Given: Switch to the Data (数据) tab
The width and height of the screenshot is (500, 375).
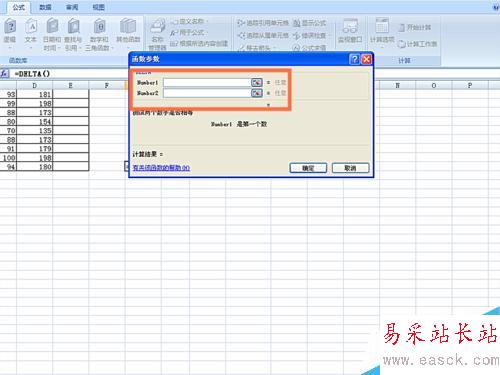Looking at the screenshot, I should click(x=45, y=7).
